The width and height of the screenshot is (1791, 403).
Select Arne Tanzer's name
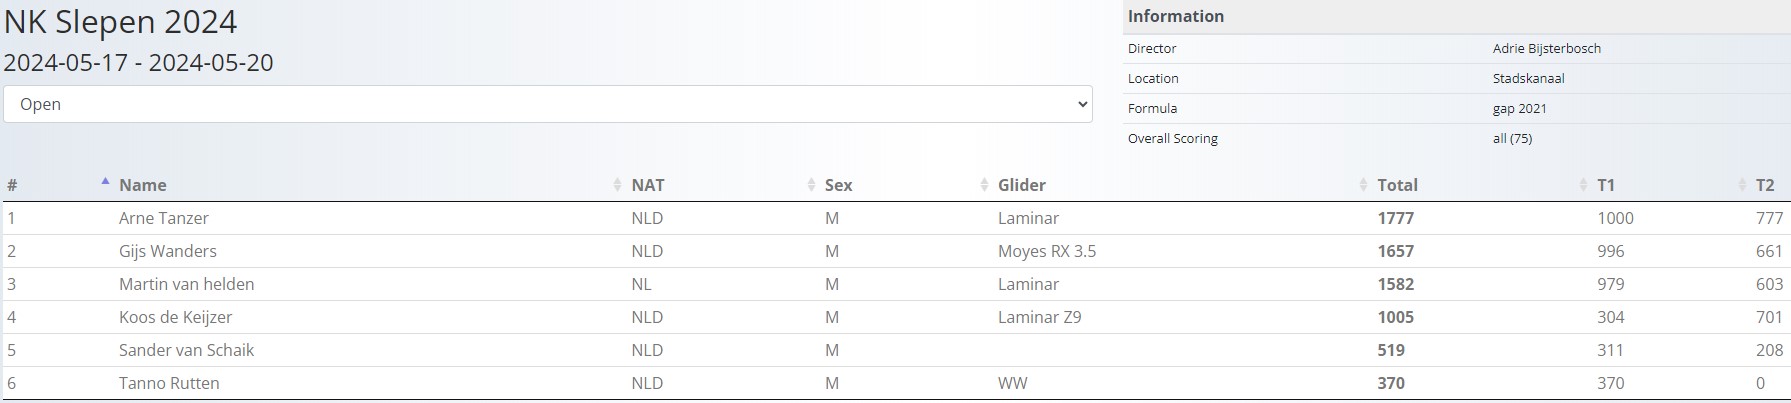coord(164,218)
